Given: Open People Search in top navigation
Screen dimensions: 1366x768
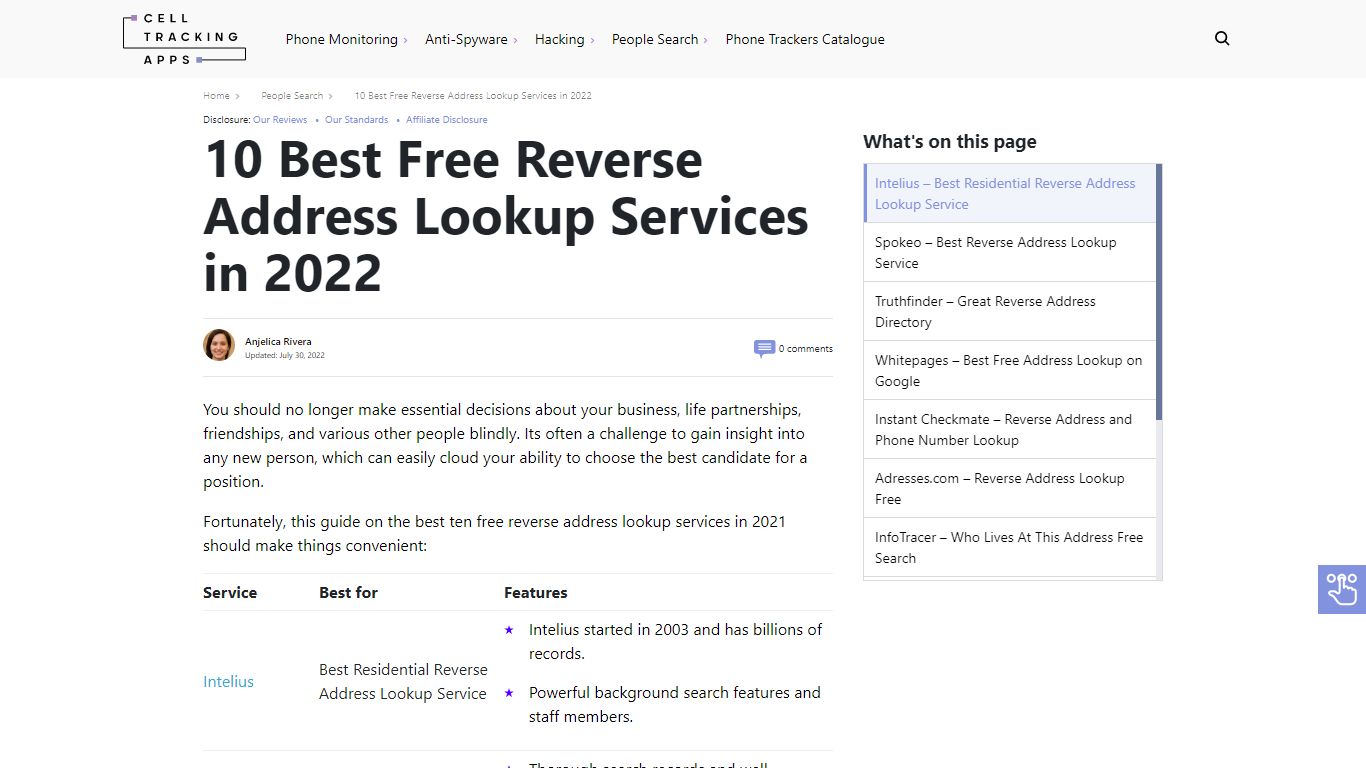Looking at the screenshot, I should 655,39.
